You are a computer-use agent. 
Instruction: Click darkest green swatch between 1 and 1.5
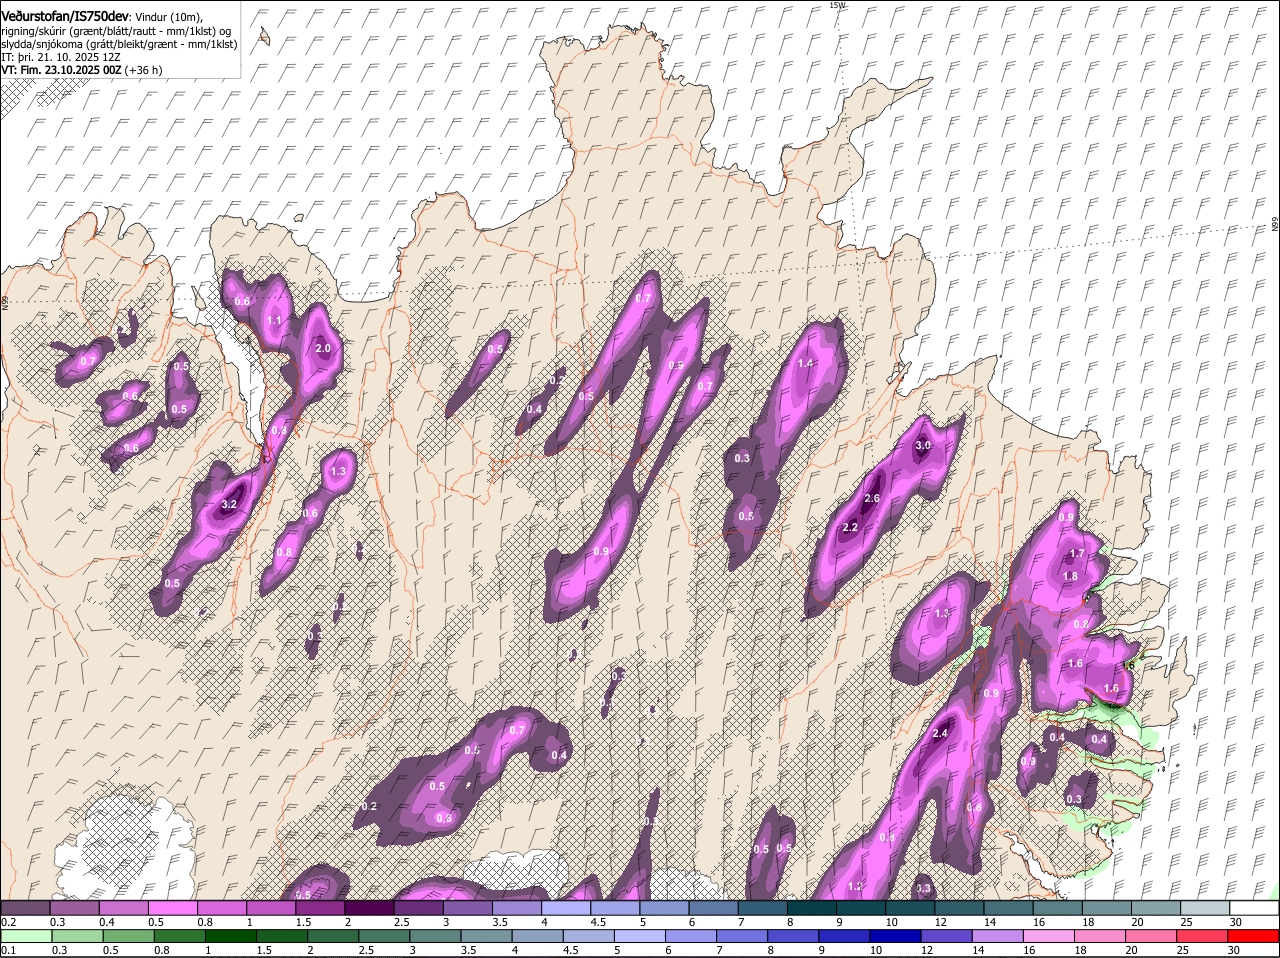(232, 936)
